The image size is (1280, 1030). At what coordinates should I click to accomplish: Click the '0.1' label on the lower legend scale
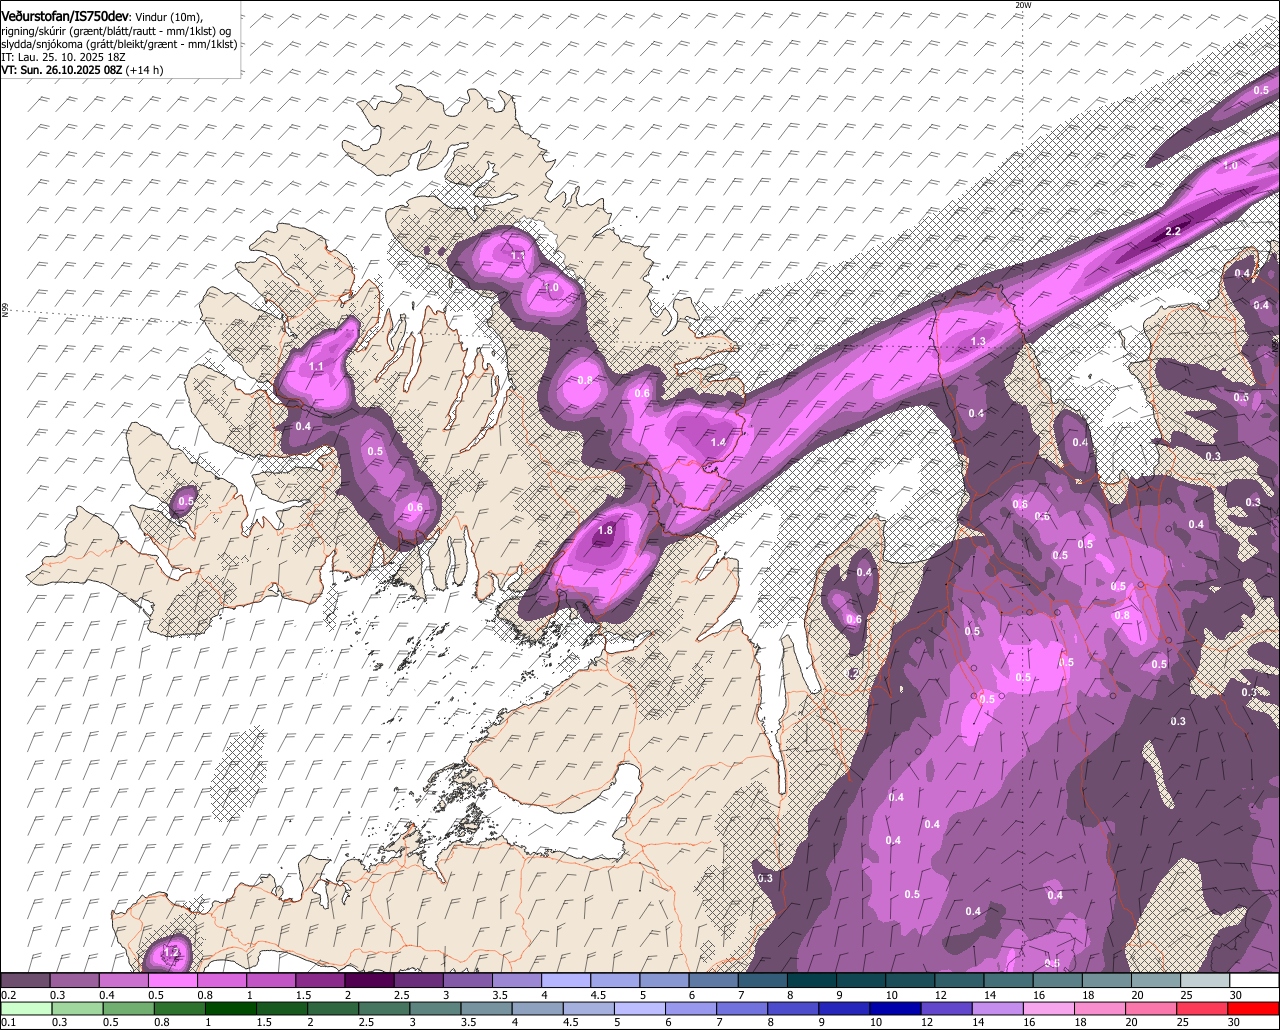(9, 1023)
